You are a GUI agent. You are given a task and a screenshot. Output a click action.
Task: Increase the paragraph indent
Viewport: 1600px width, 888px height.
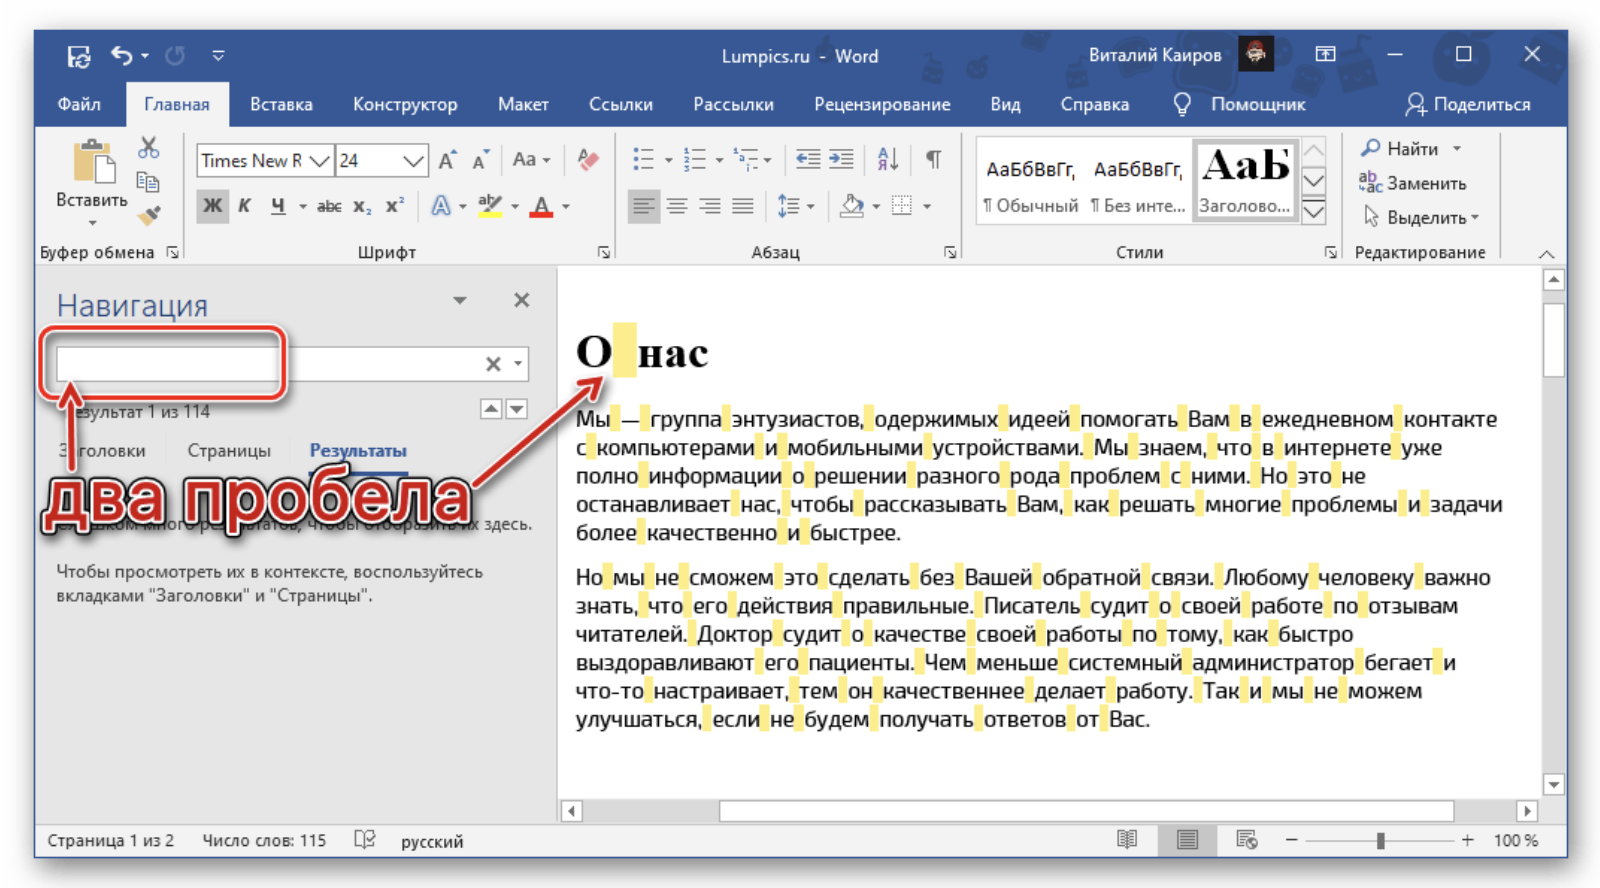[x=842, y=159]
